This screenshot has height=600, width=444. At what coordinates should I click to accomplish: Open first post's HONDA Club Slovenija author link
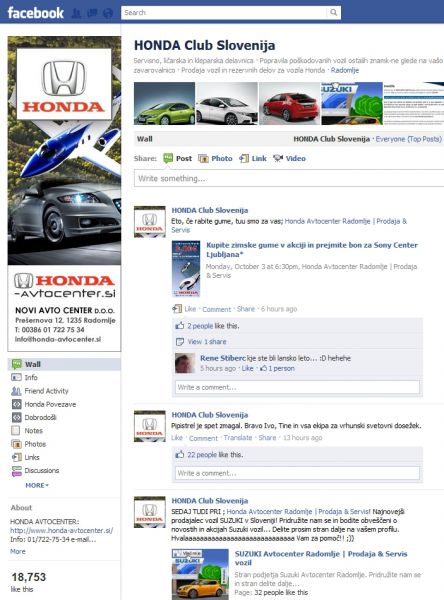(209, 210)
